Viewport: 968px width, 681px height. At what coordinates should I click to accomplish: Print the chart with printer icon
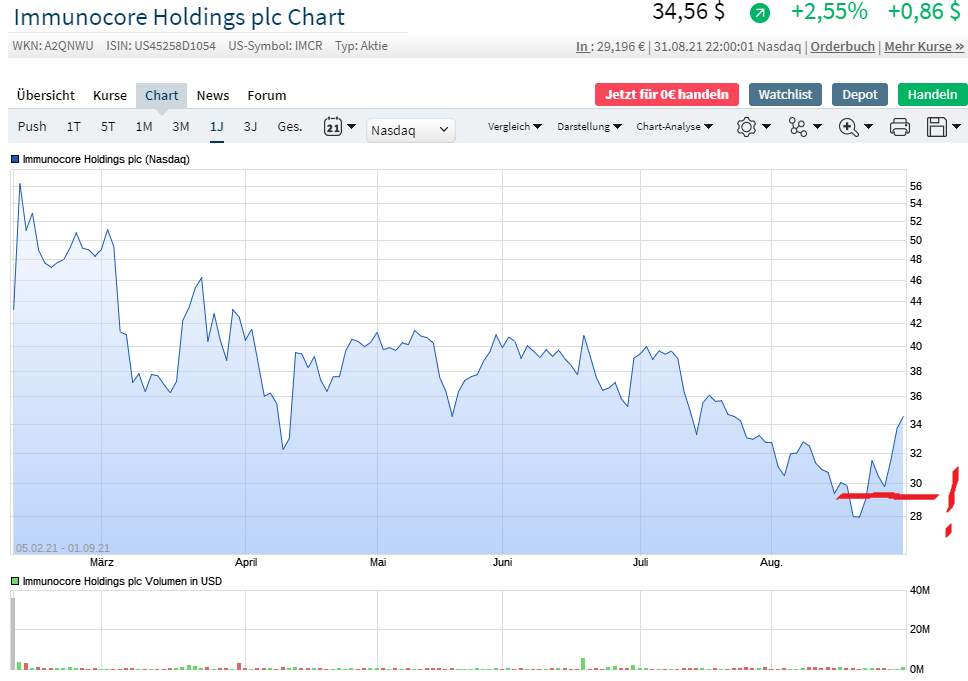click(x=899, y=127)
